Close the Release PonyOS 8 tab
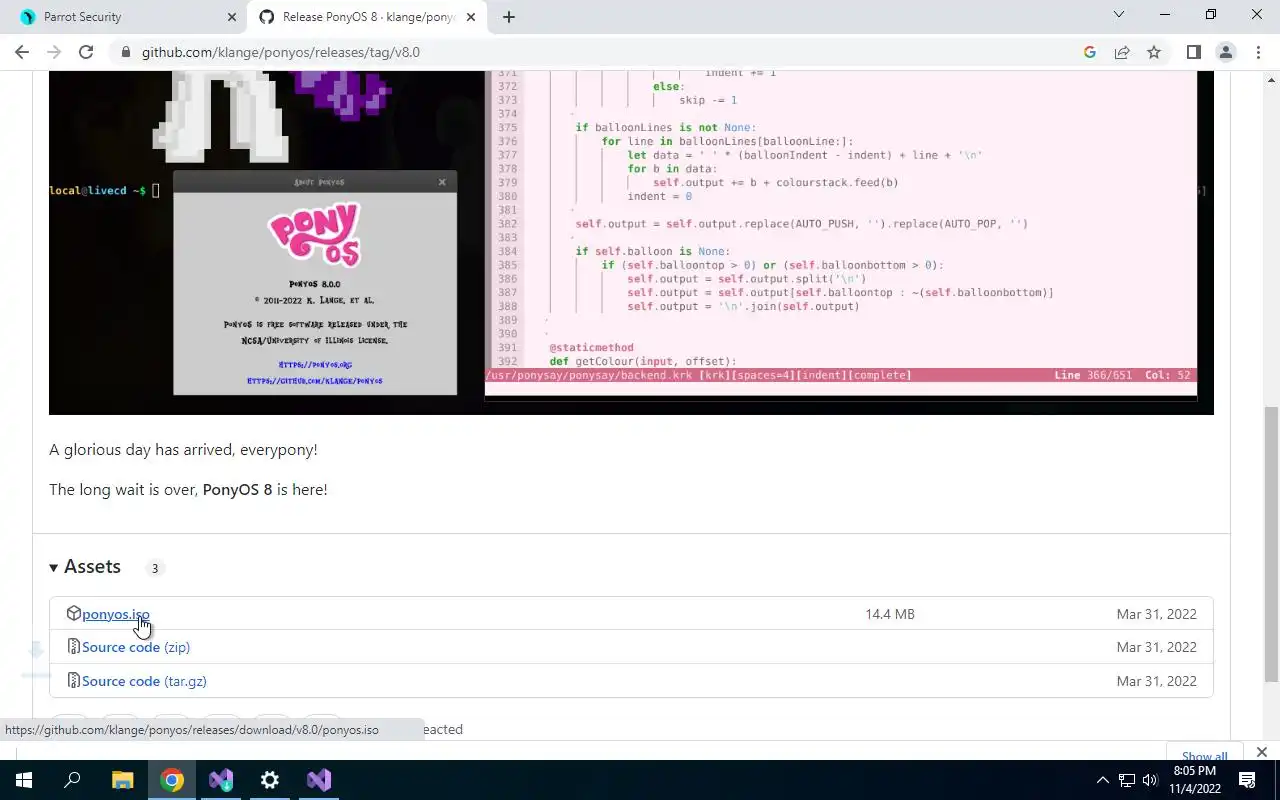The image size is (1280, 800). click(x=471, y=17)
